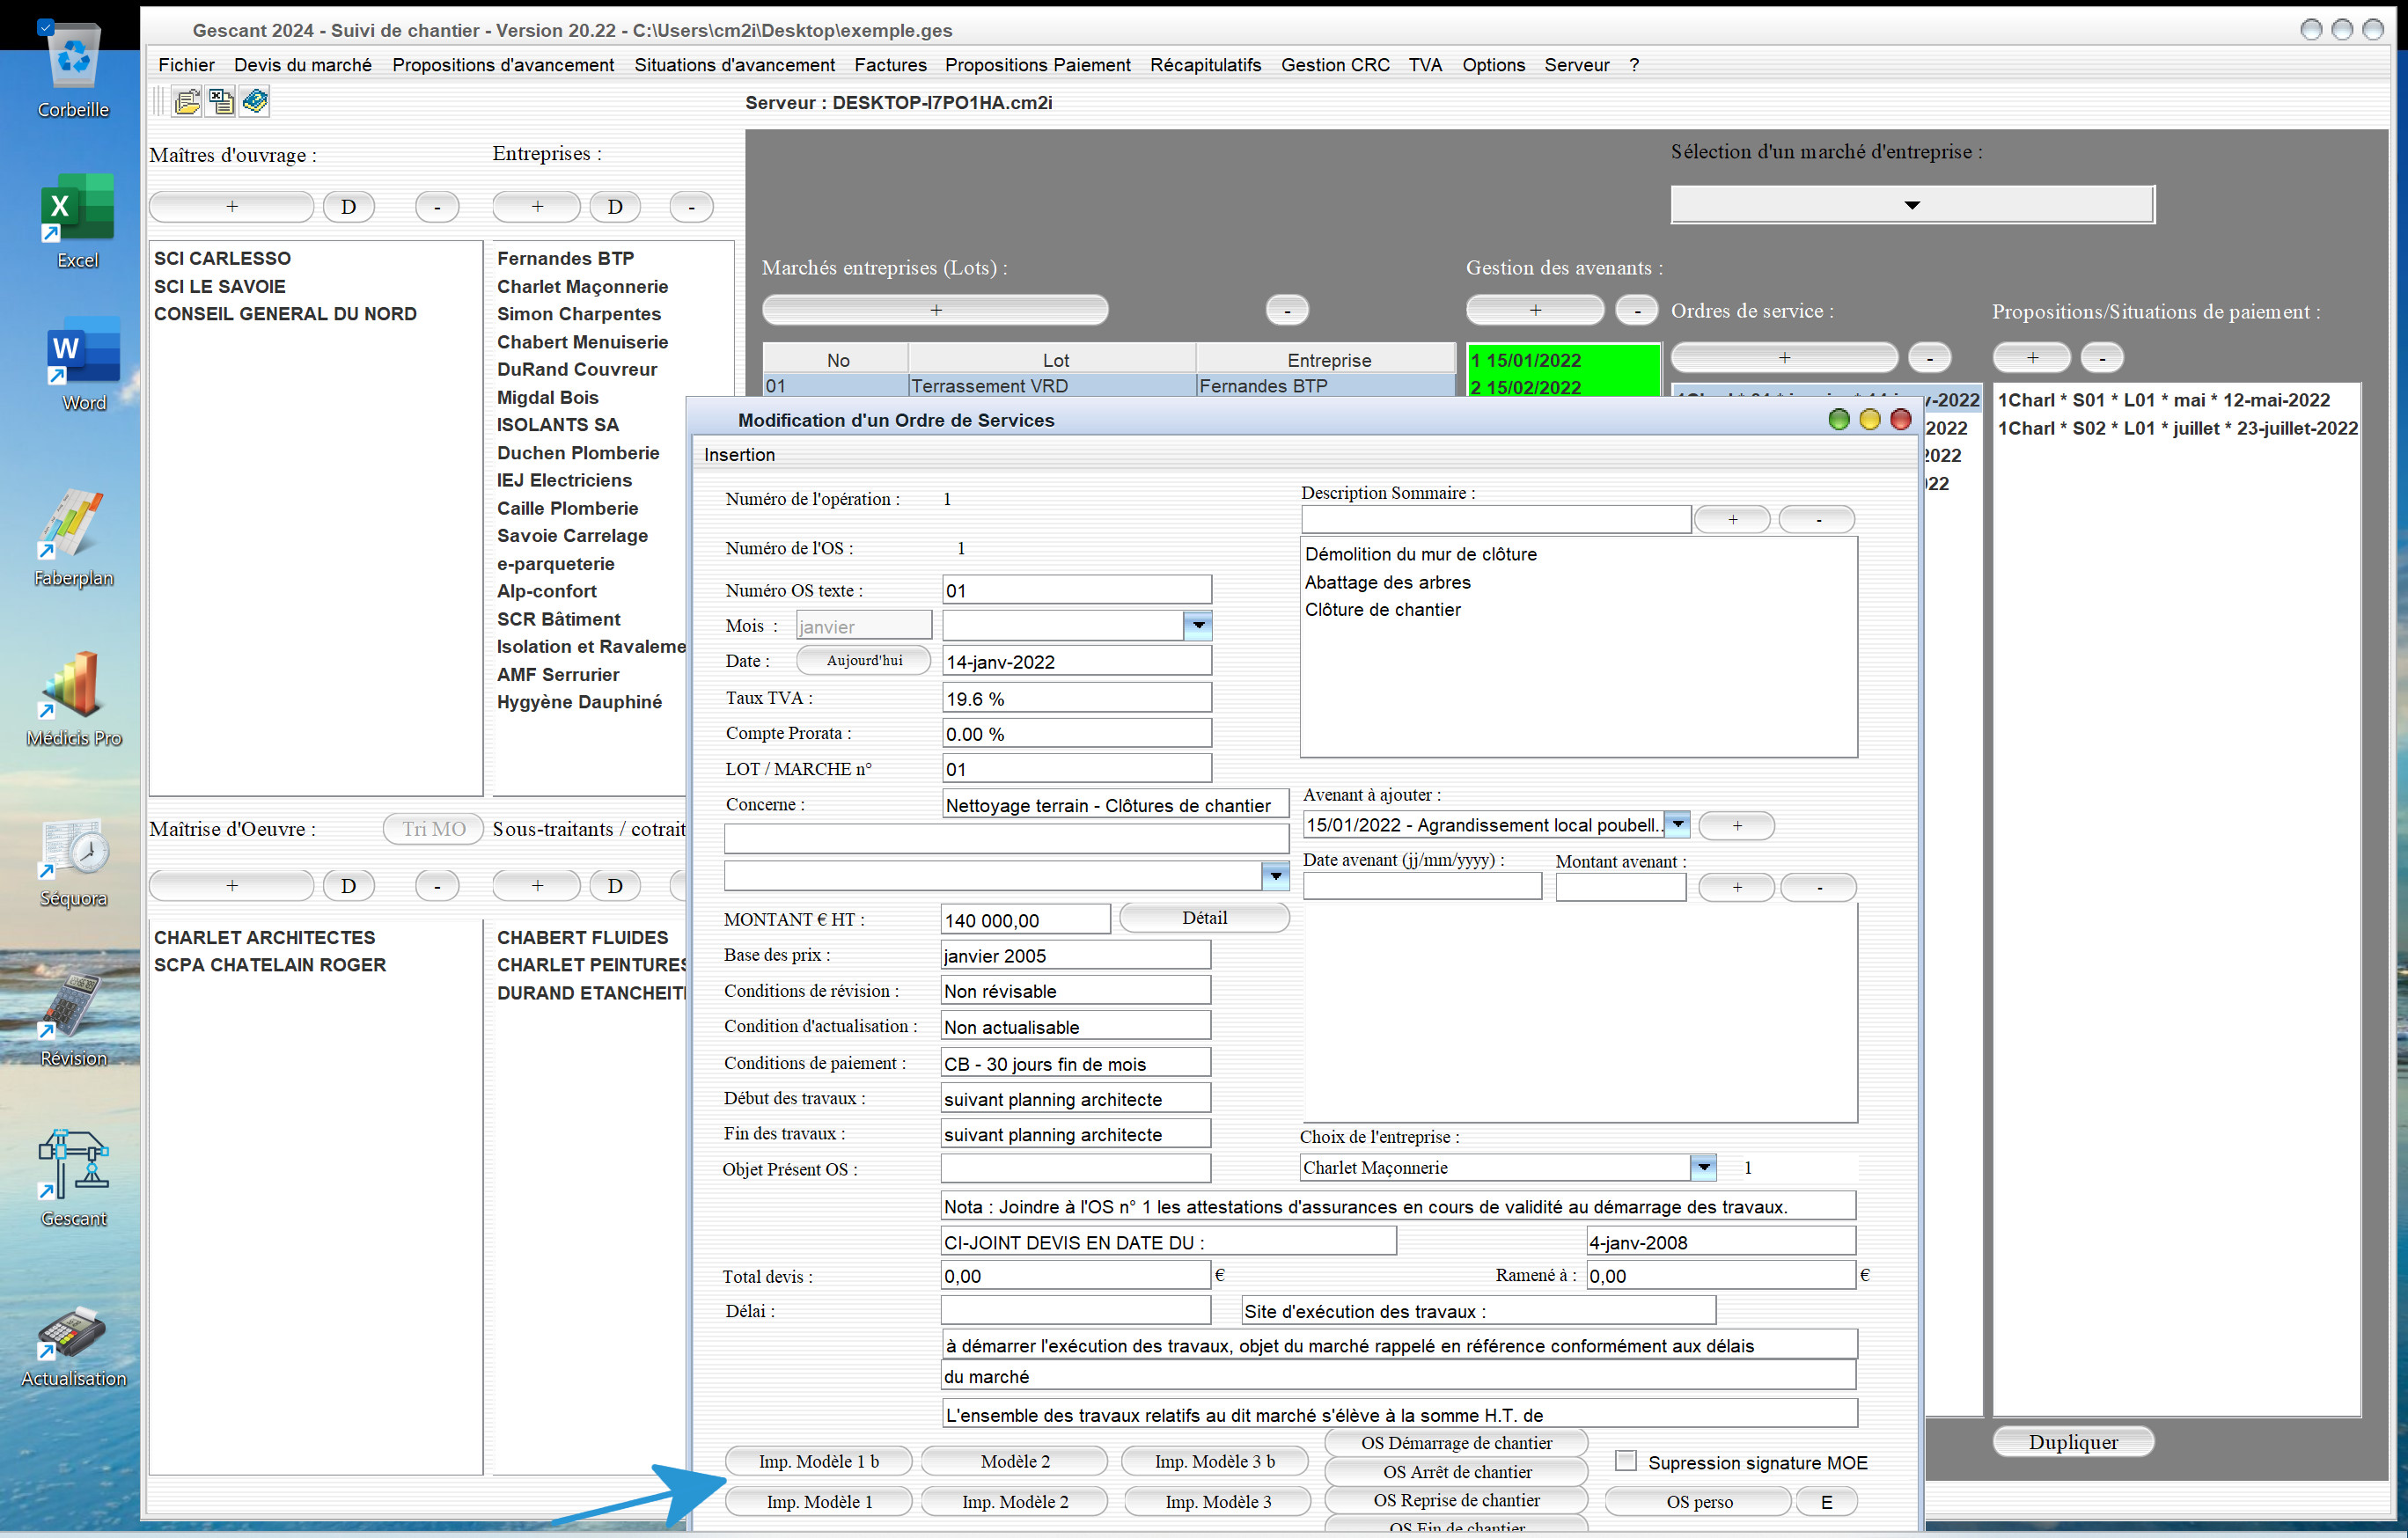2408x1538 pixels.
Task: Click the Description Sommaire input field
Action: pos(1496,519)
